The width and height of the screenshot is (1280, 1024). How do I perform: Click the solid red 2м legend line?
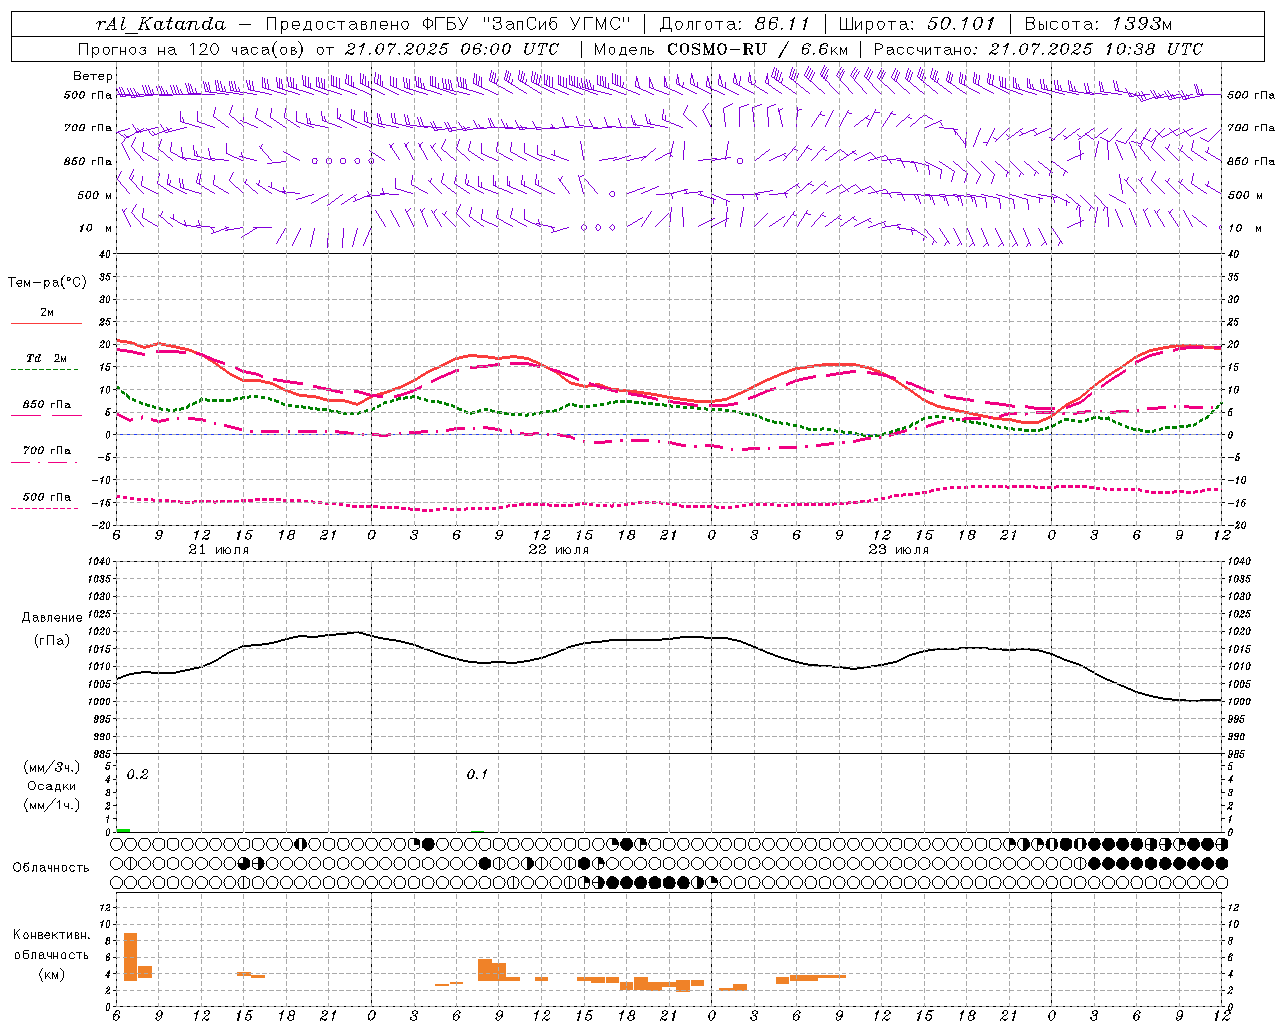(x=46, y=324)
